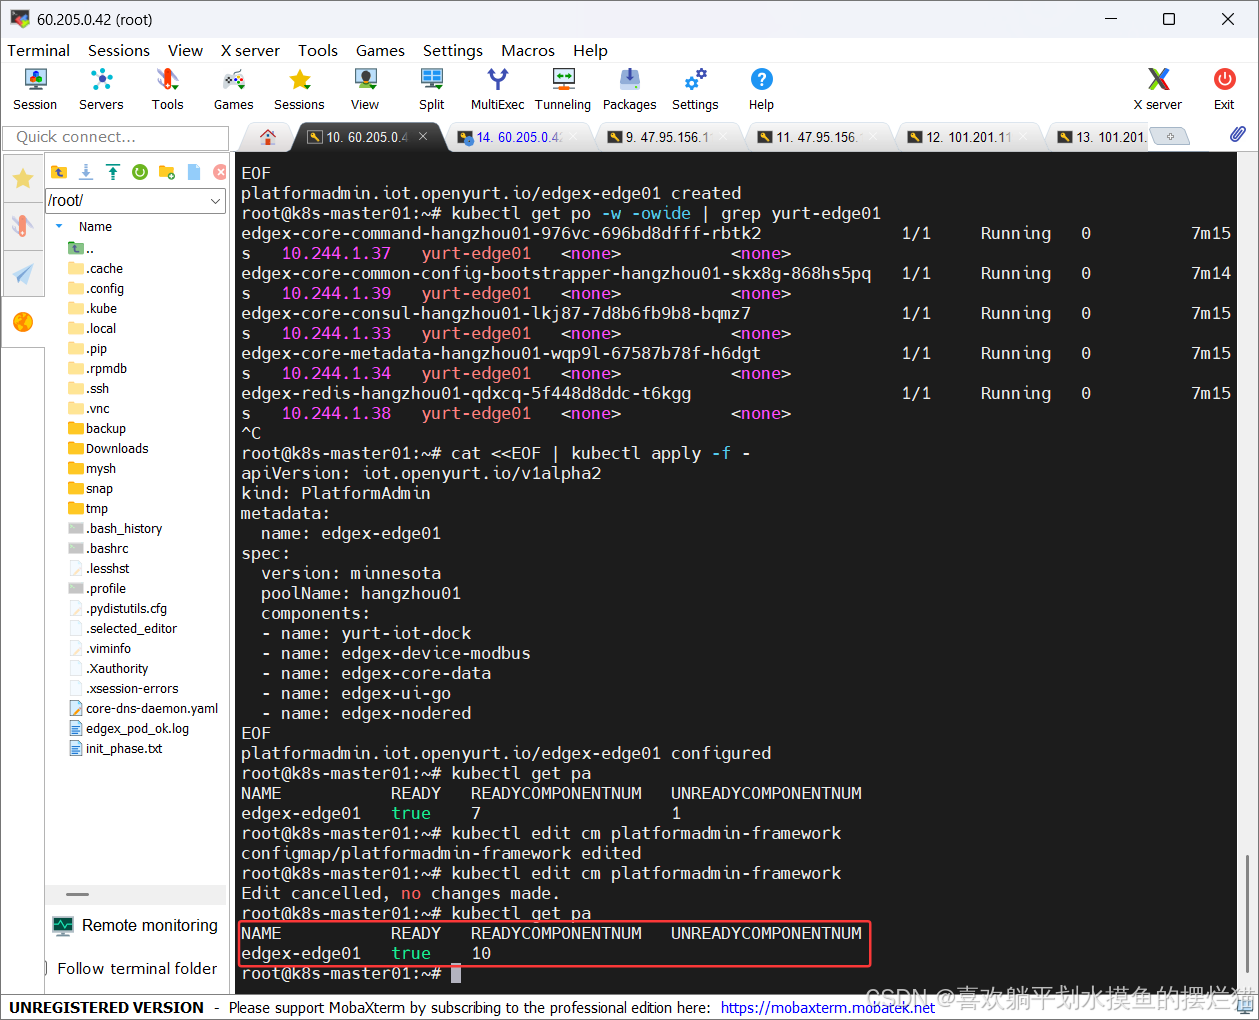Open the Games toolbar icon

pos(233,89)
